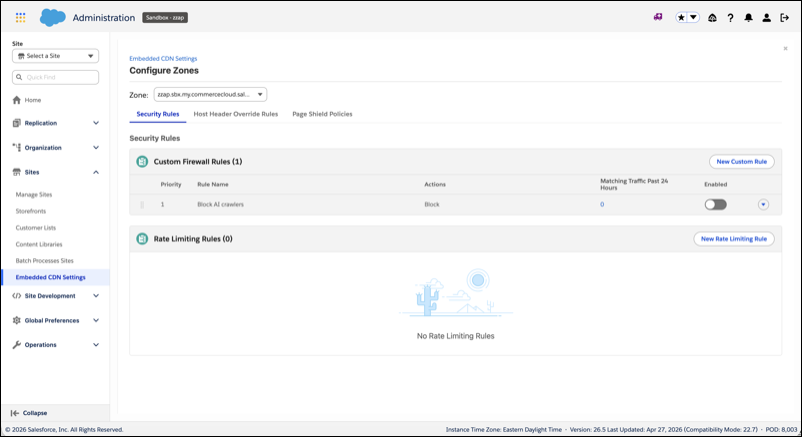The width and height of the screenshot is (802, 437).
Task: Close the Configure Zones panel
Action: click(786, 49)
